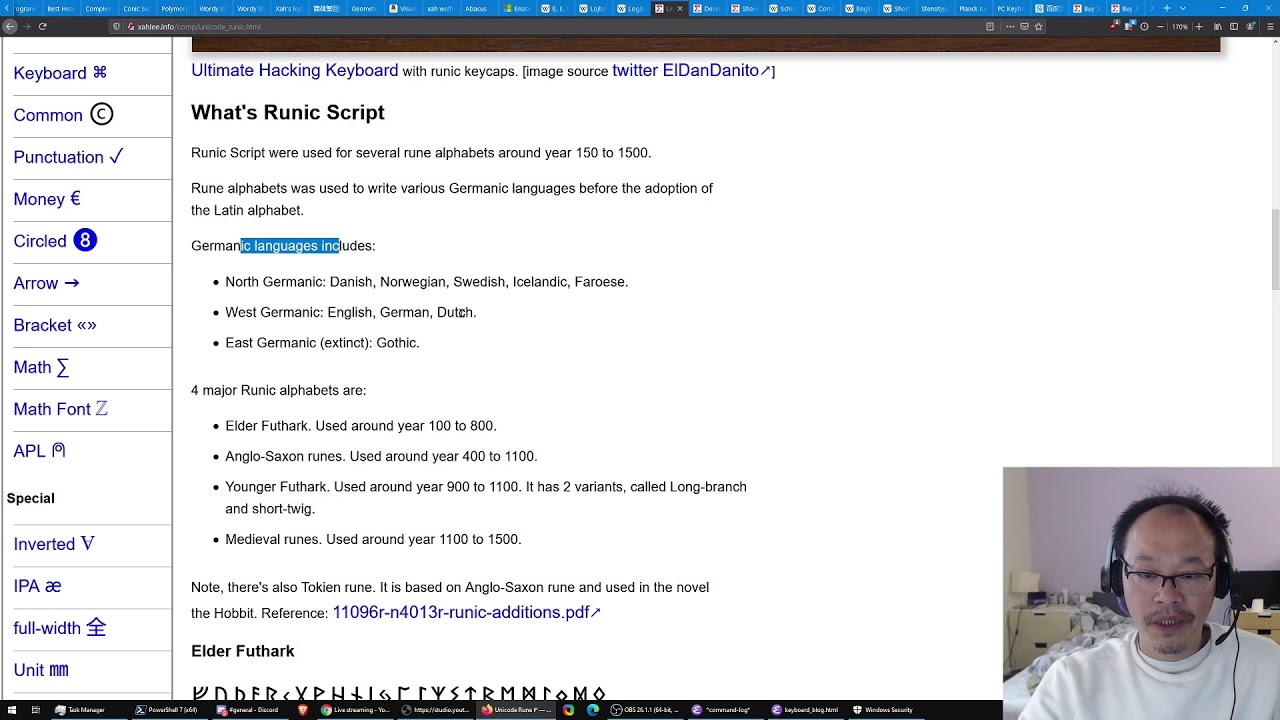Viewport: 1280px width, 720px height.
Task: Reload the current page
Action: pos(42,26)
